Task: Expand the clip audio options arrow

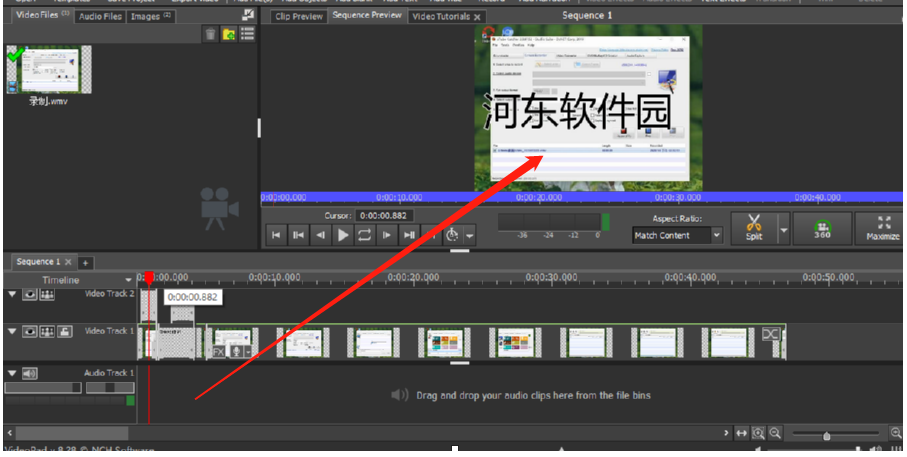Action: click(x=249, y=352)
